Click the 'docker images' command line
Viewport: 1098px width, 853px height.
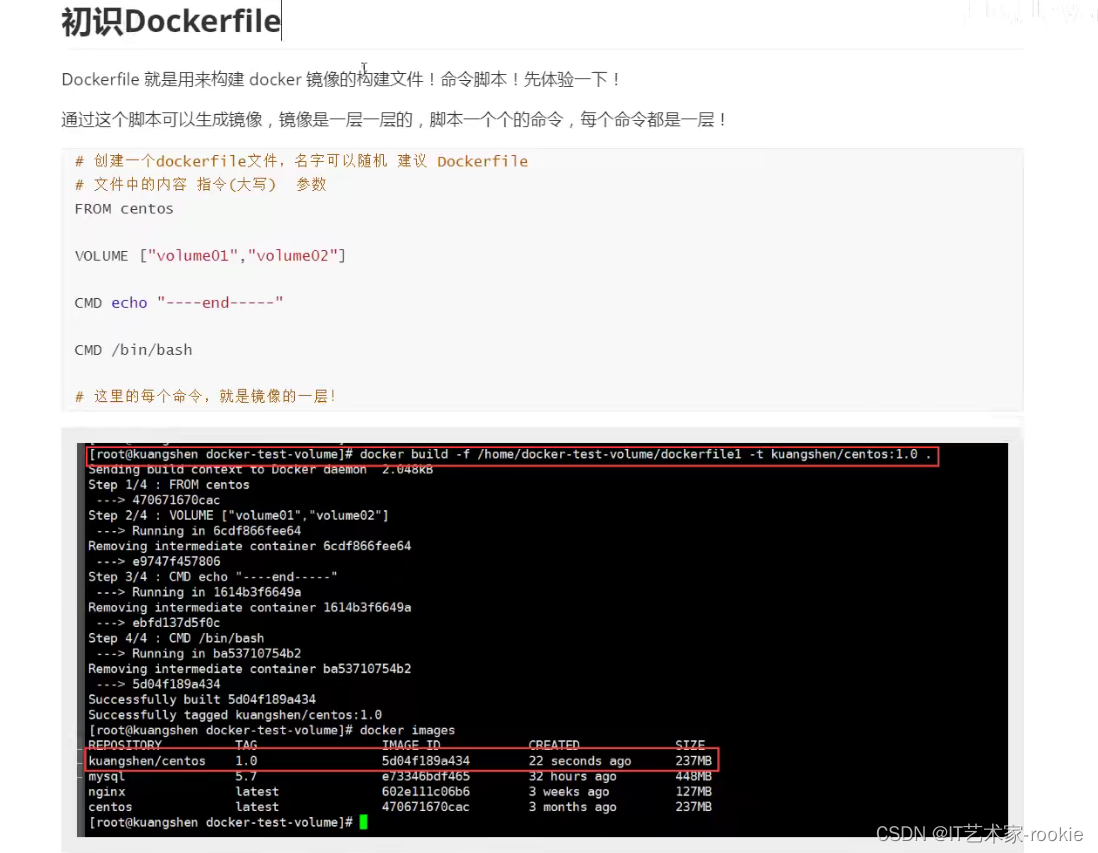click(272, 730)
